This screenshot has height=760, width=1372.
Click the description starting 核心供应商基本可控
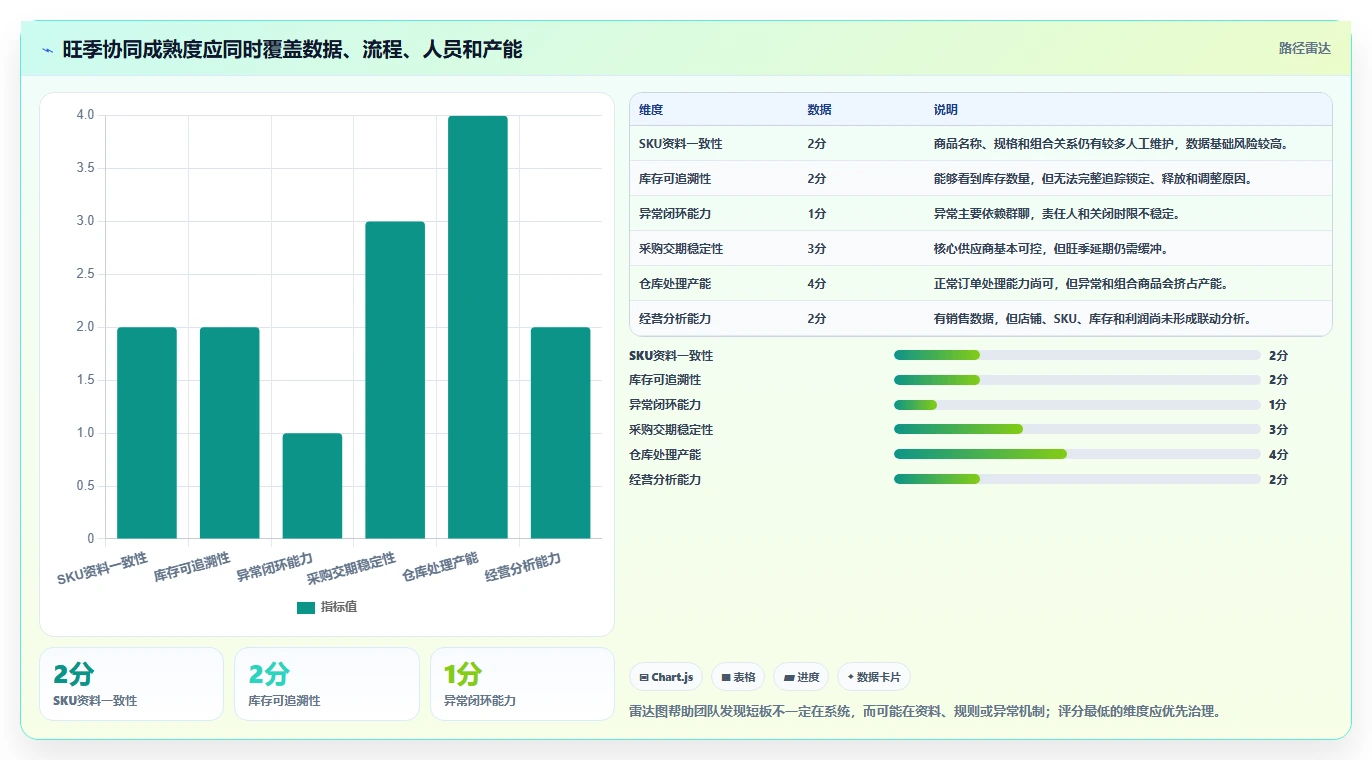tap(1051, 249)
